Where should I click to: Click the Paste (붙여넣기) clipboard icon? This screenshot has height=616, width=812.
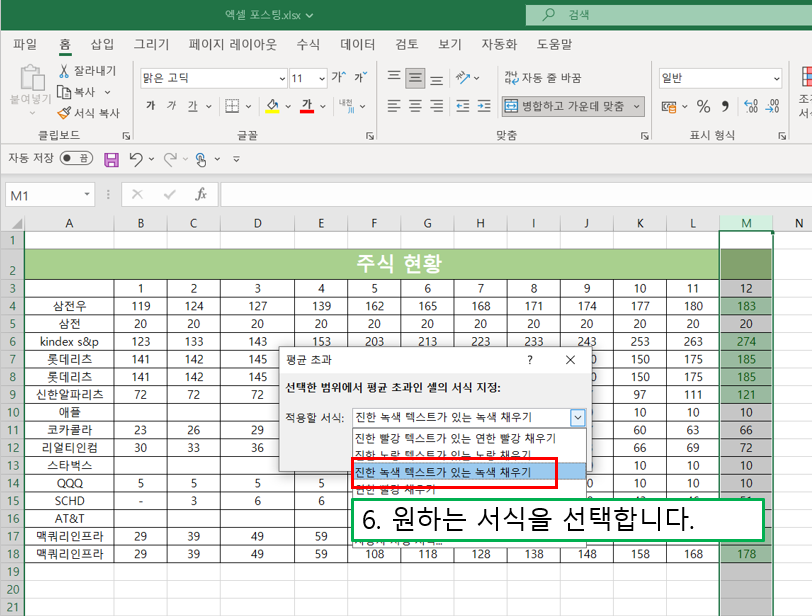[31, 78]
